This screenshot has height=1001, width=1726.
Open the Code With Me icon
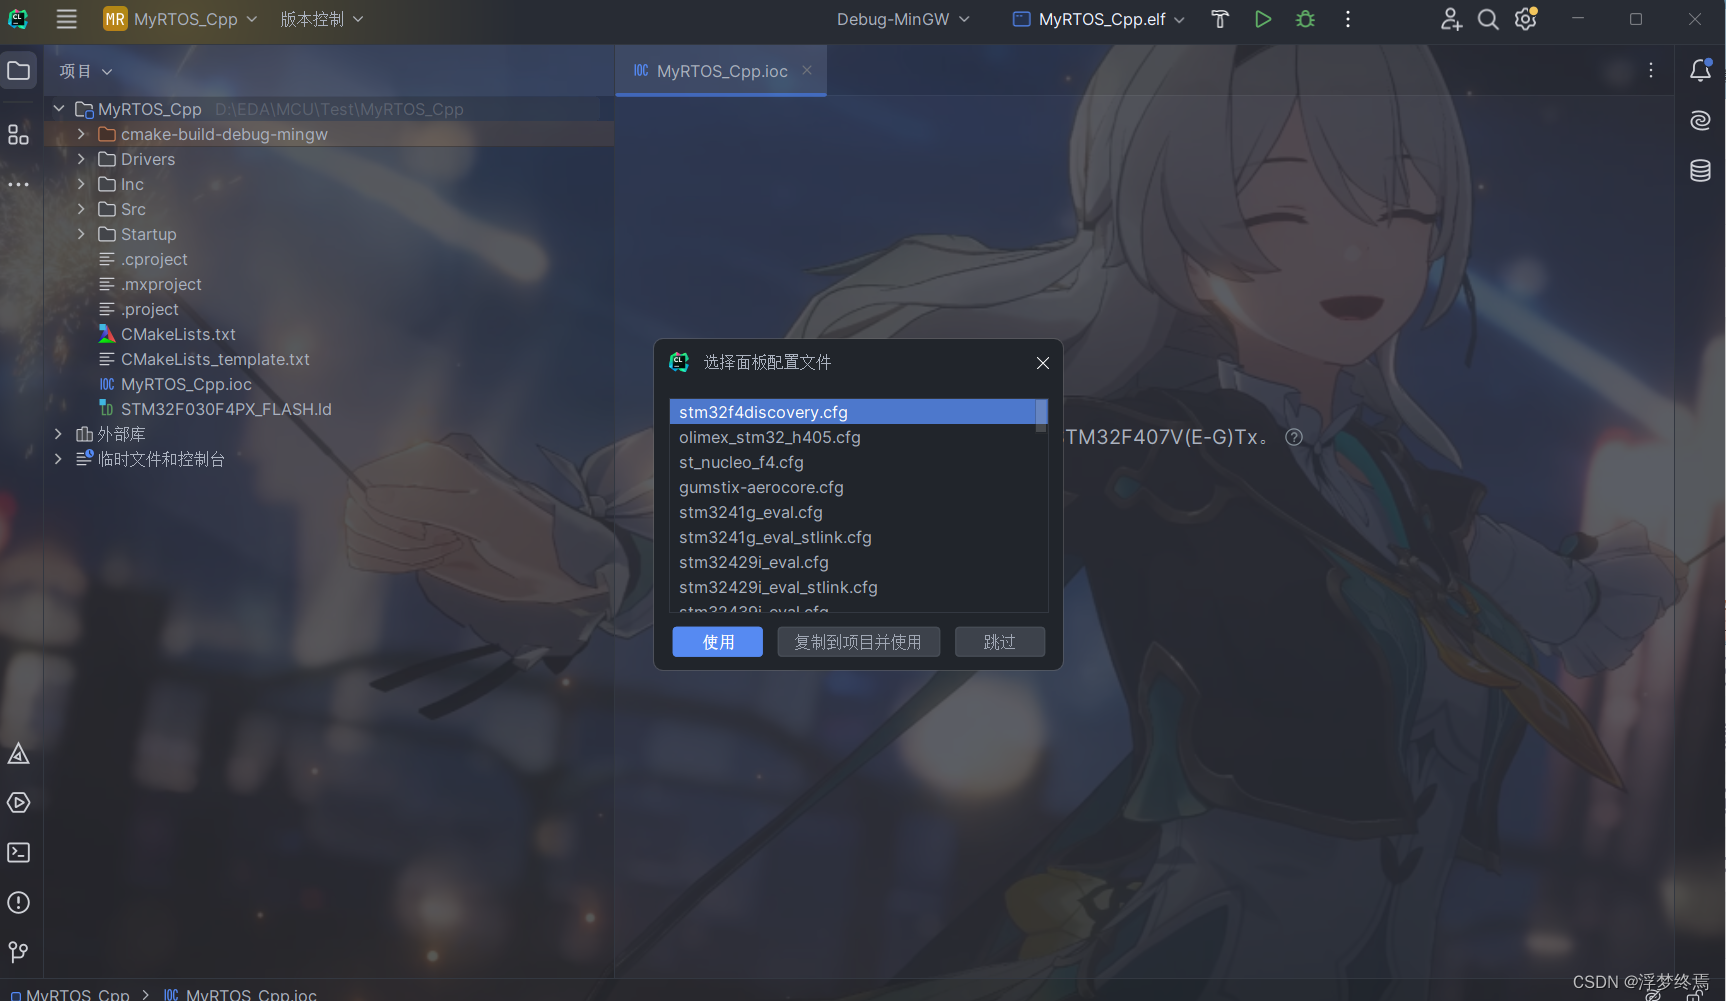(x=1451, y=19)
